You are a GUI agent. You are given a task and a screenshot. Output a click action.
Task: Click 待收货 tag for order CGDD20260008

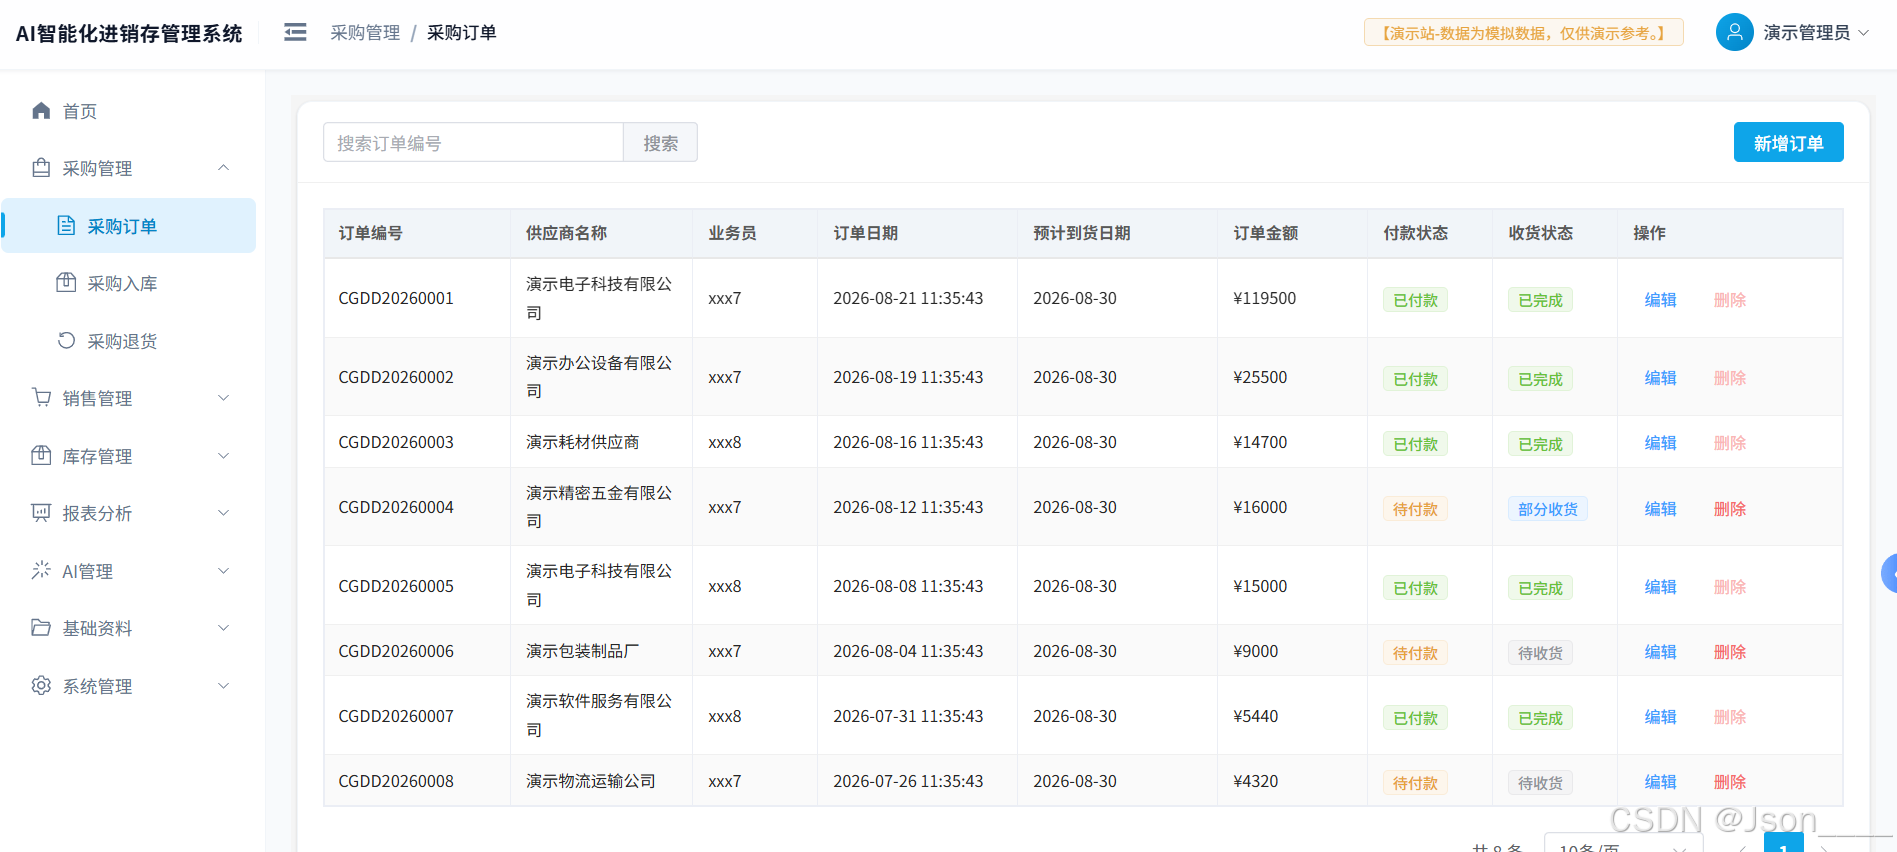(x=1540, y=783)
